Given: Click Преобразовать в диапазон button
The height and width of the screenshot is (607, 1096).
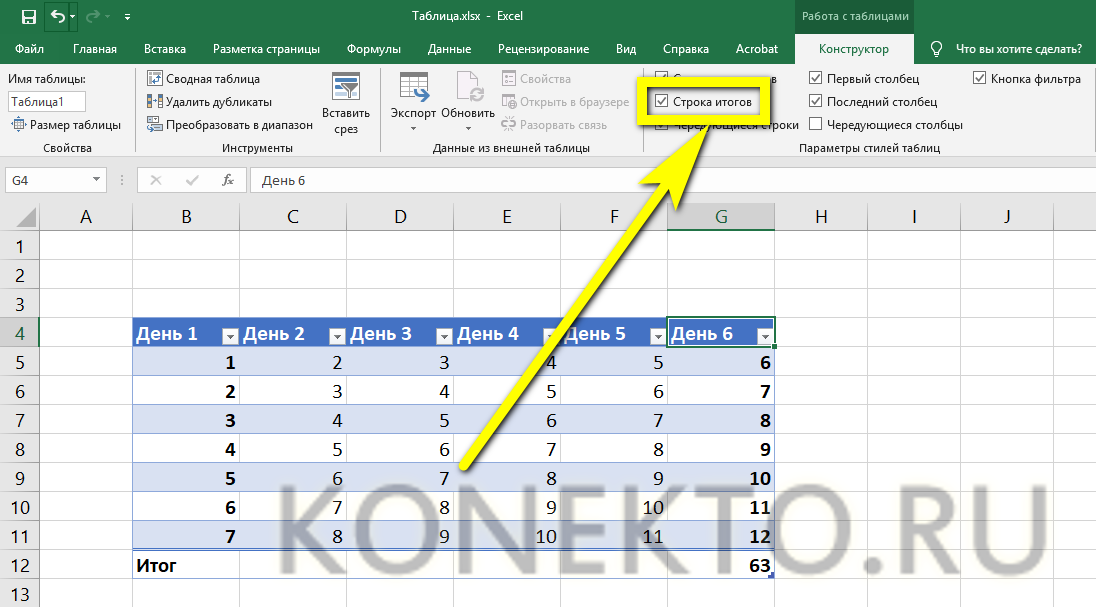Looking at the screenshot, I should click(x=230, y=125).
